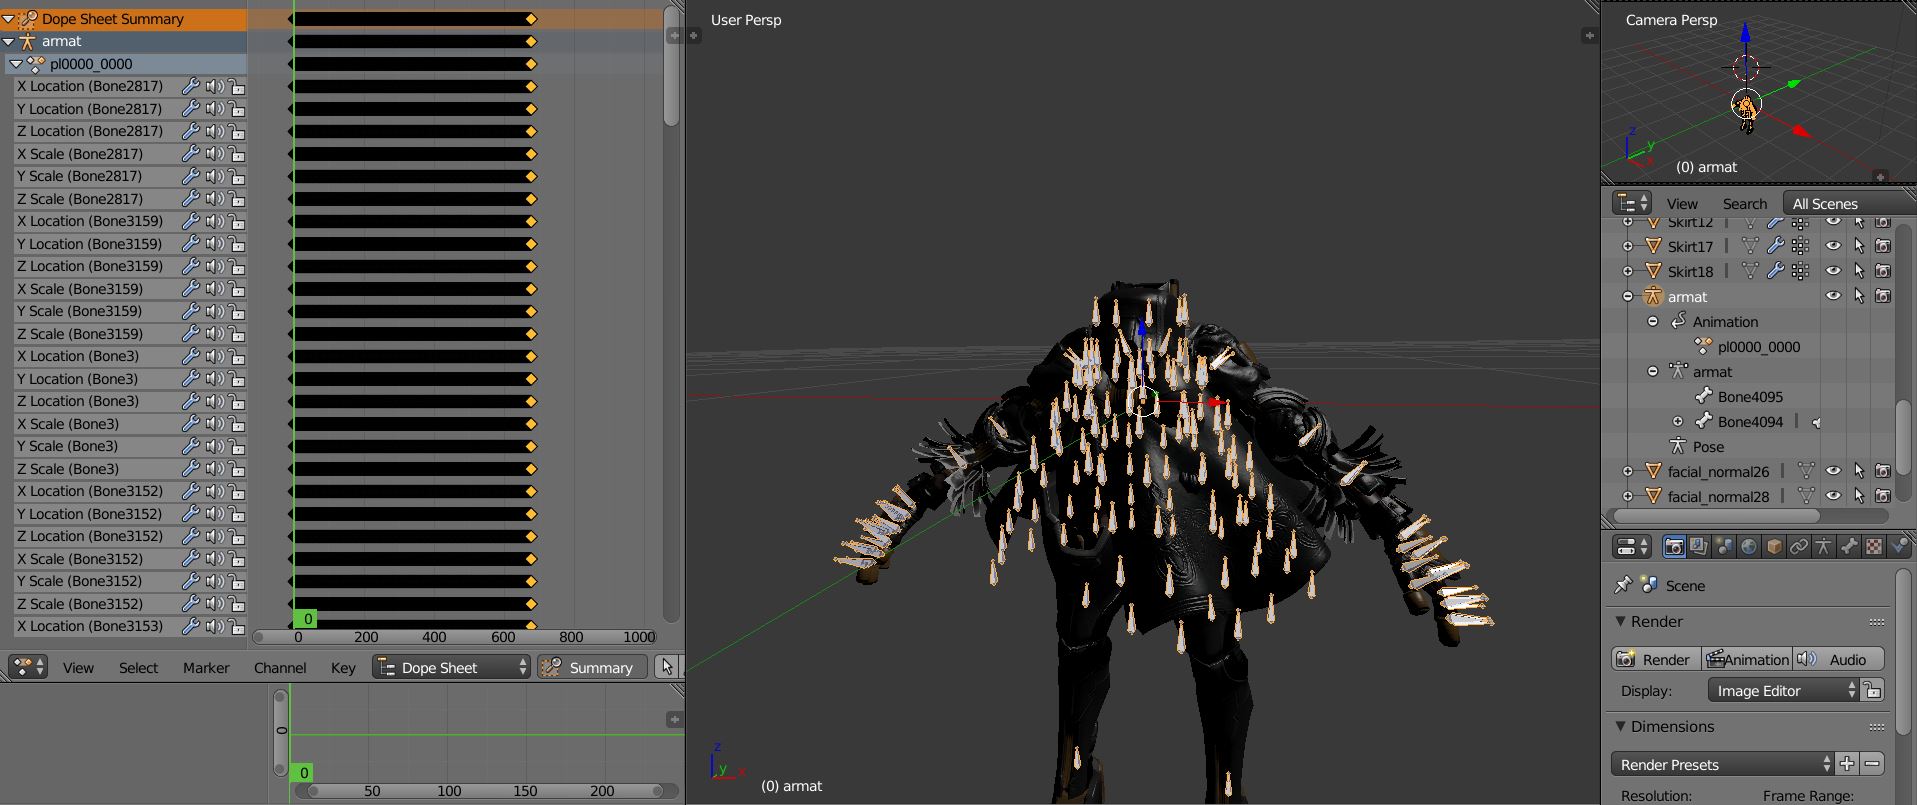The height and width of the screenshot is (805, 1917).
Task: Open the checkered Texture properties tab
Action: tap(1873, 546)
